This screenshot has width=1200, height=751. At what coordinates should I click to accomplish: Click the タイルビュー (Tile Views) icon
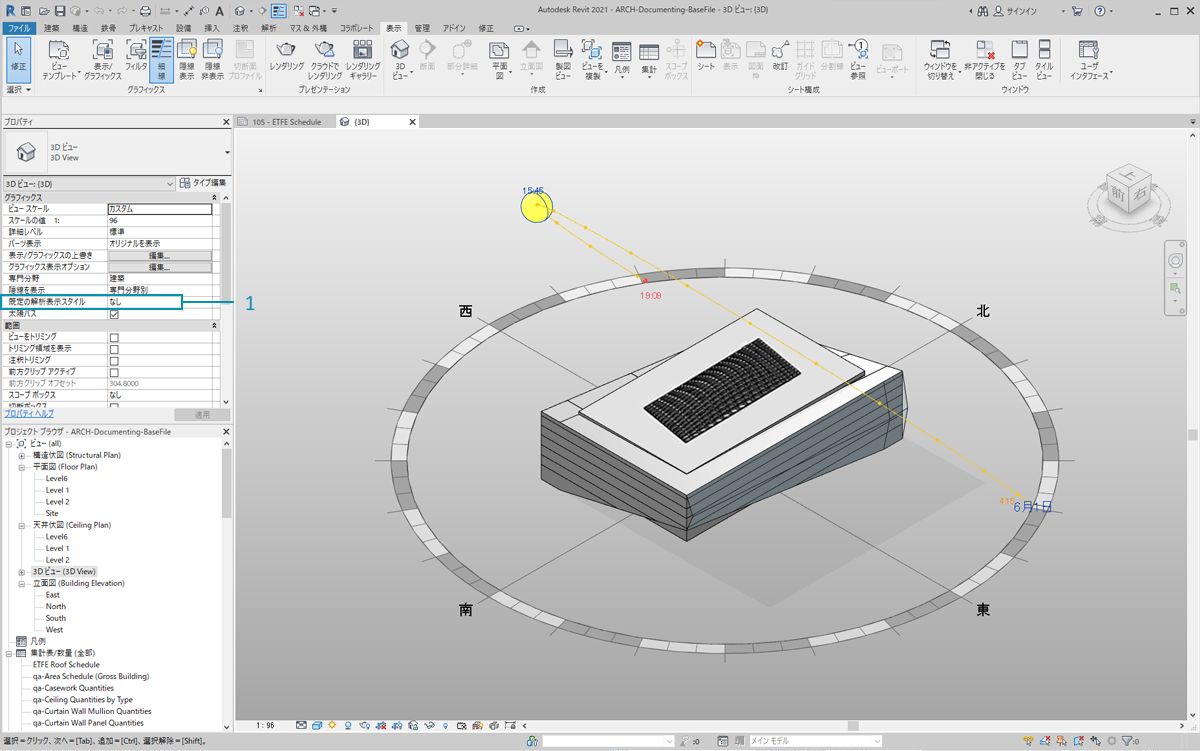(1044, 59)
